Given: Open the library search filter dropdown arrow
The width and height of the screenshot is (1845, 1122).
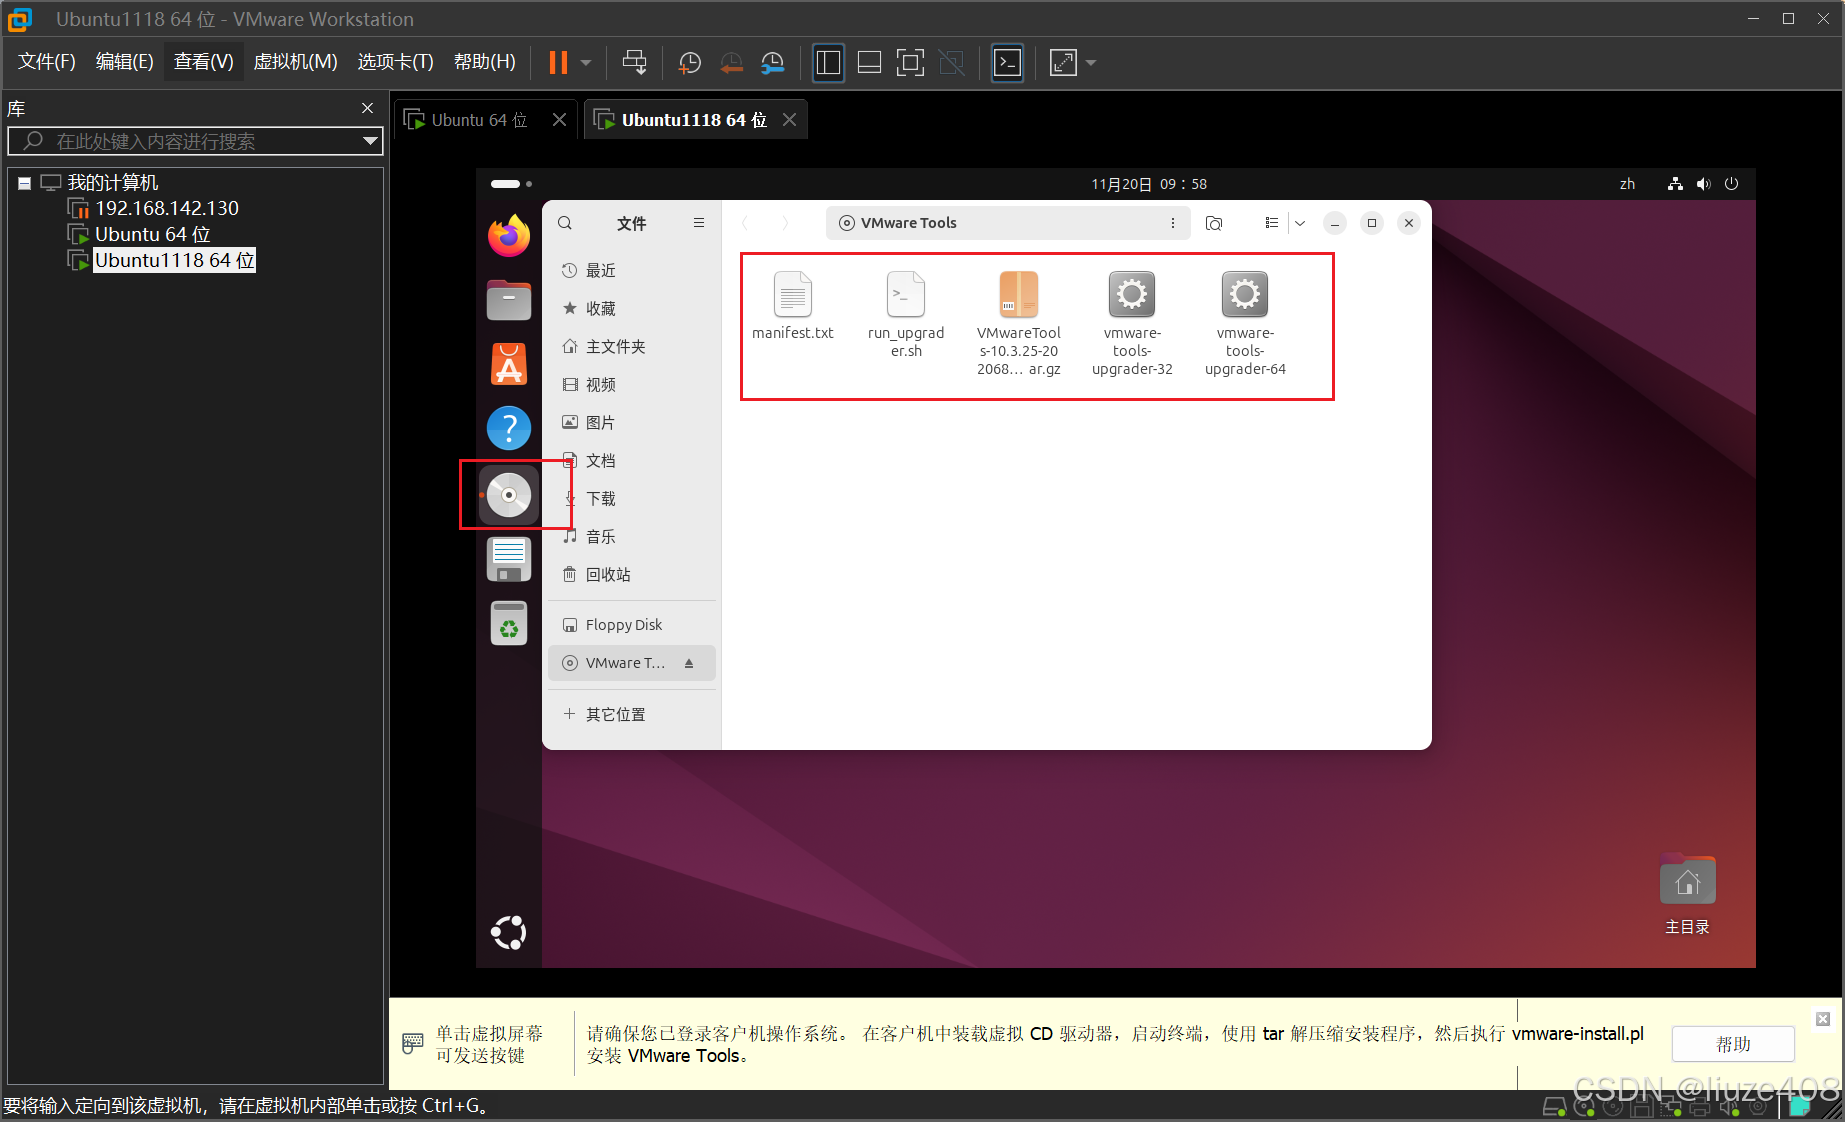Looking at the screenshot, I should (371, 141).
